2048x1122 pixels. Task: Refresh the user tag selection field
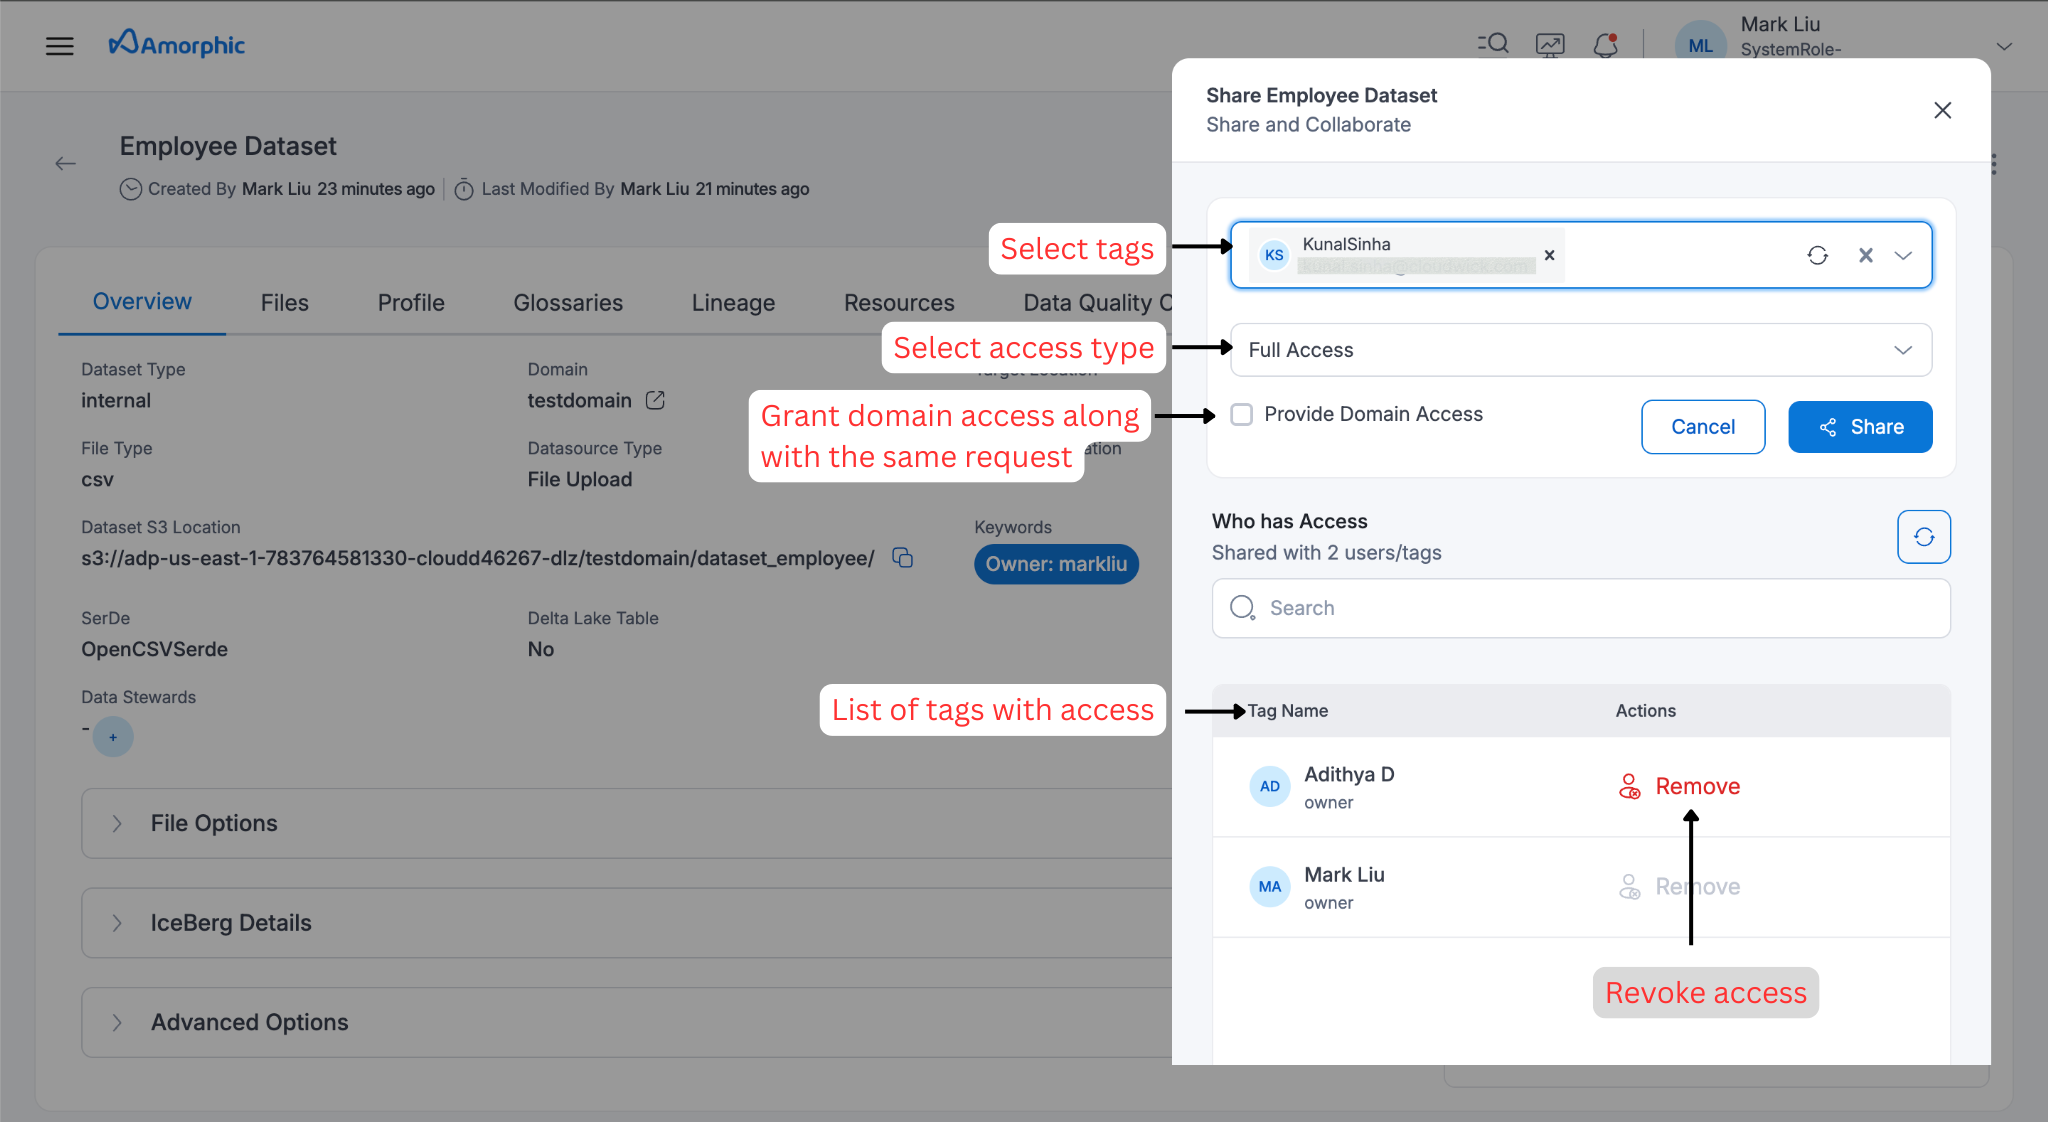1817,255
